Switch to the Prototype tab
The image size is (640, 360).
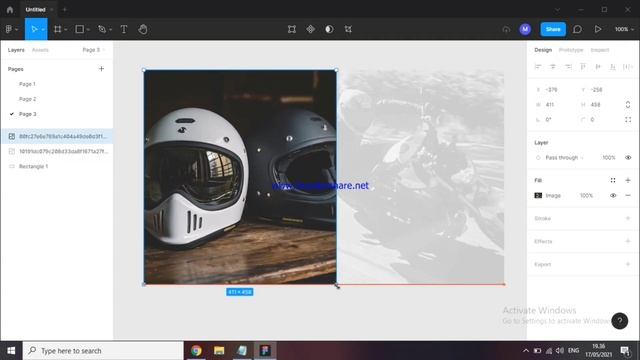click(x=571, y=50)
